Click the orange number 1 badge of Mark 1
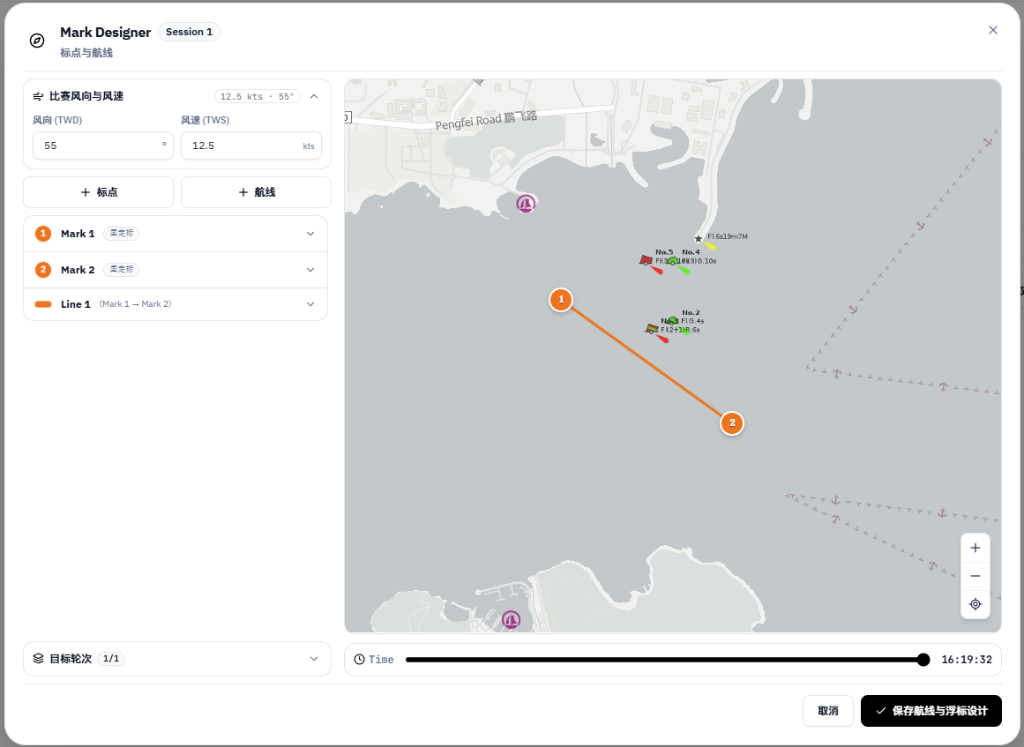The image size is (1024, 747). click(43, 234)
